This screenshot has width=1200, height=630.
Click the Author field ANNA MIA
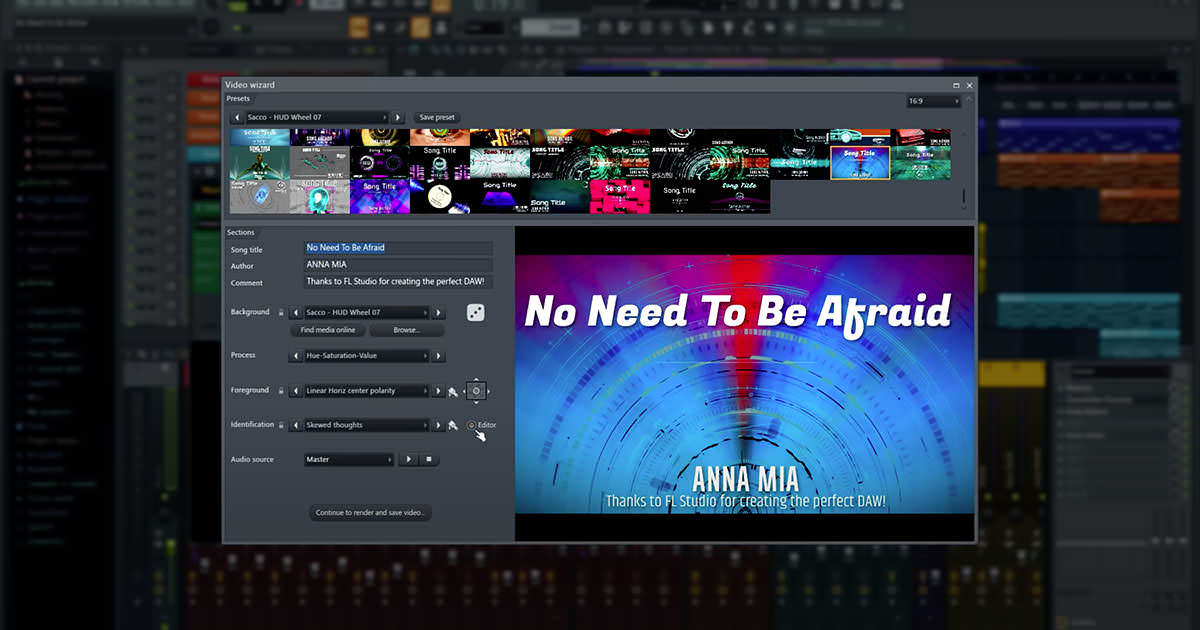pos(398,265)
